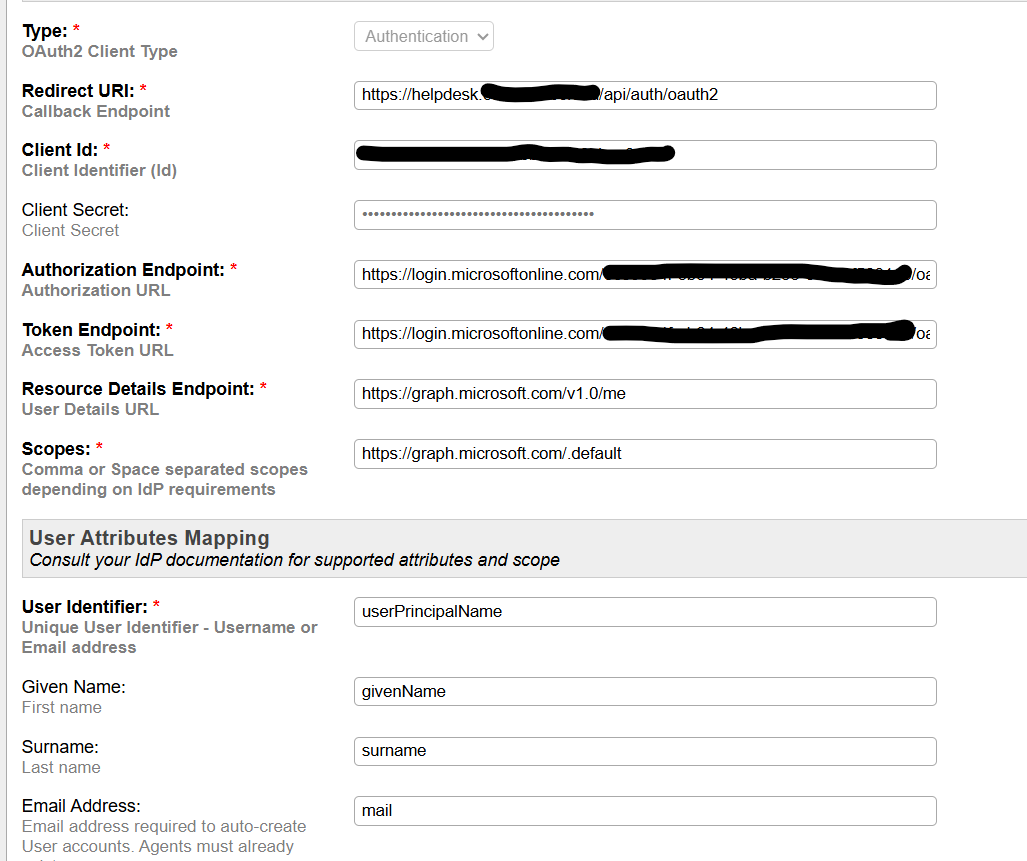Click the Redirect URI input field
Image resolution: width=1027 pixels, height=861 pixels.
pyautogui.click(x=644, y=95)
